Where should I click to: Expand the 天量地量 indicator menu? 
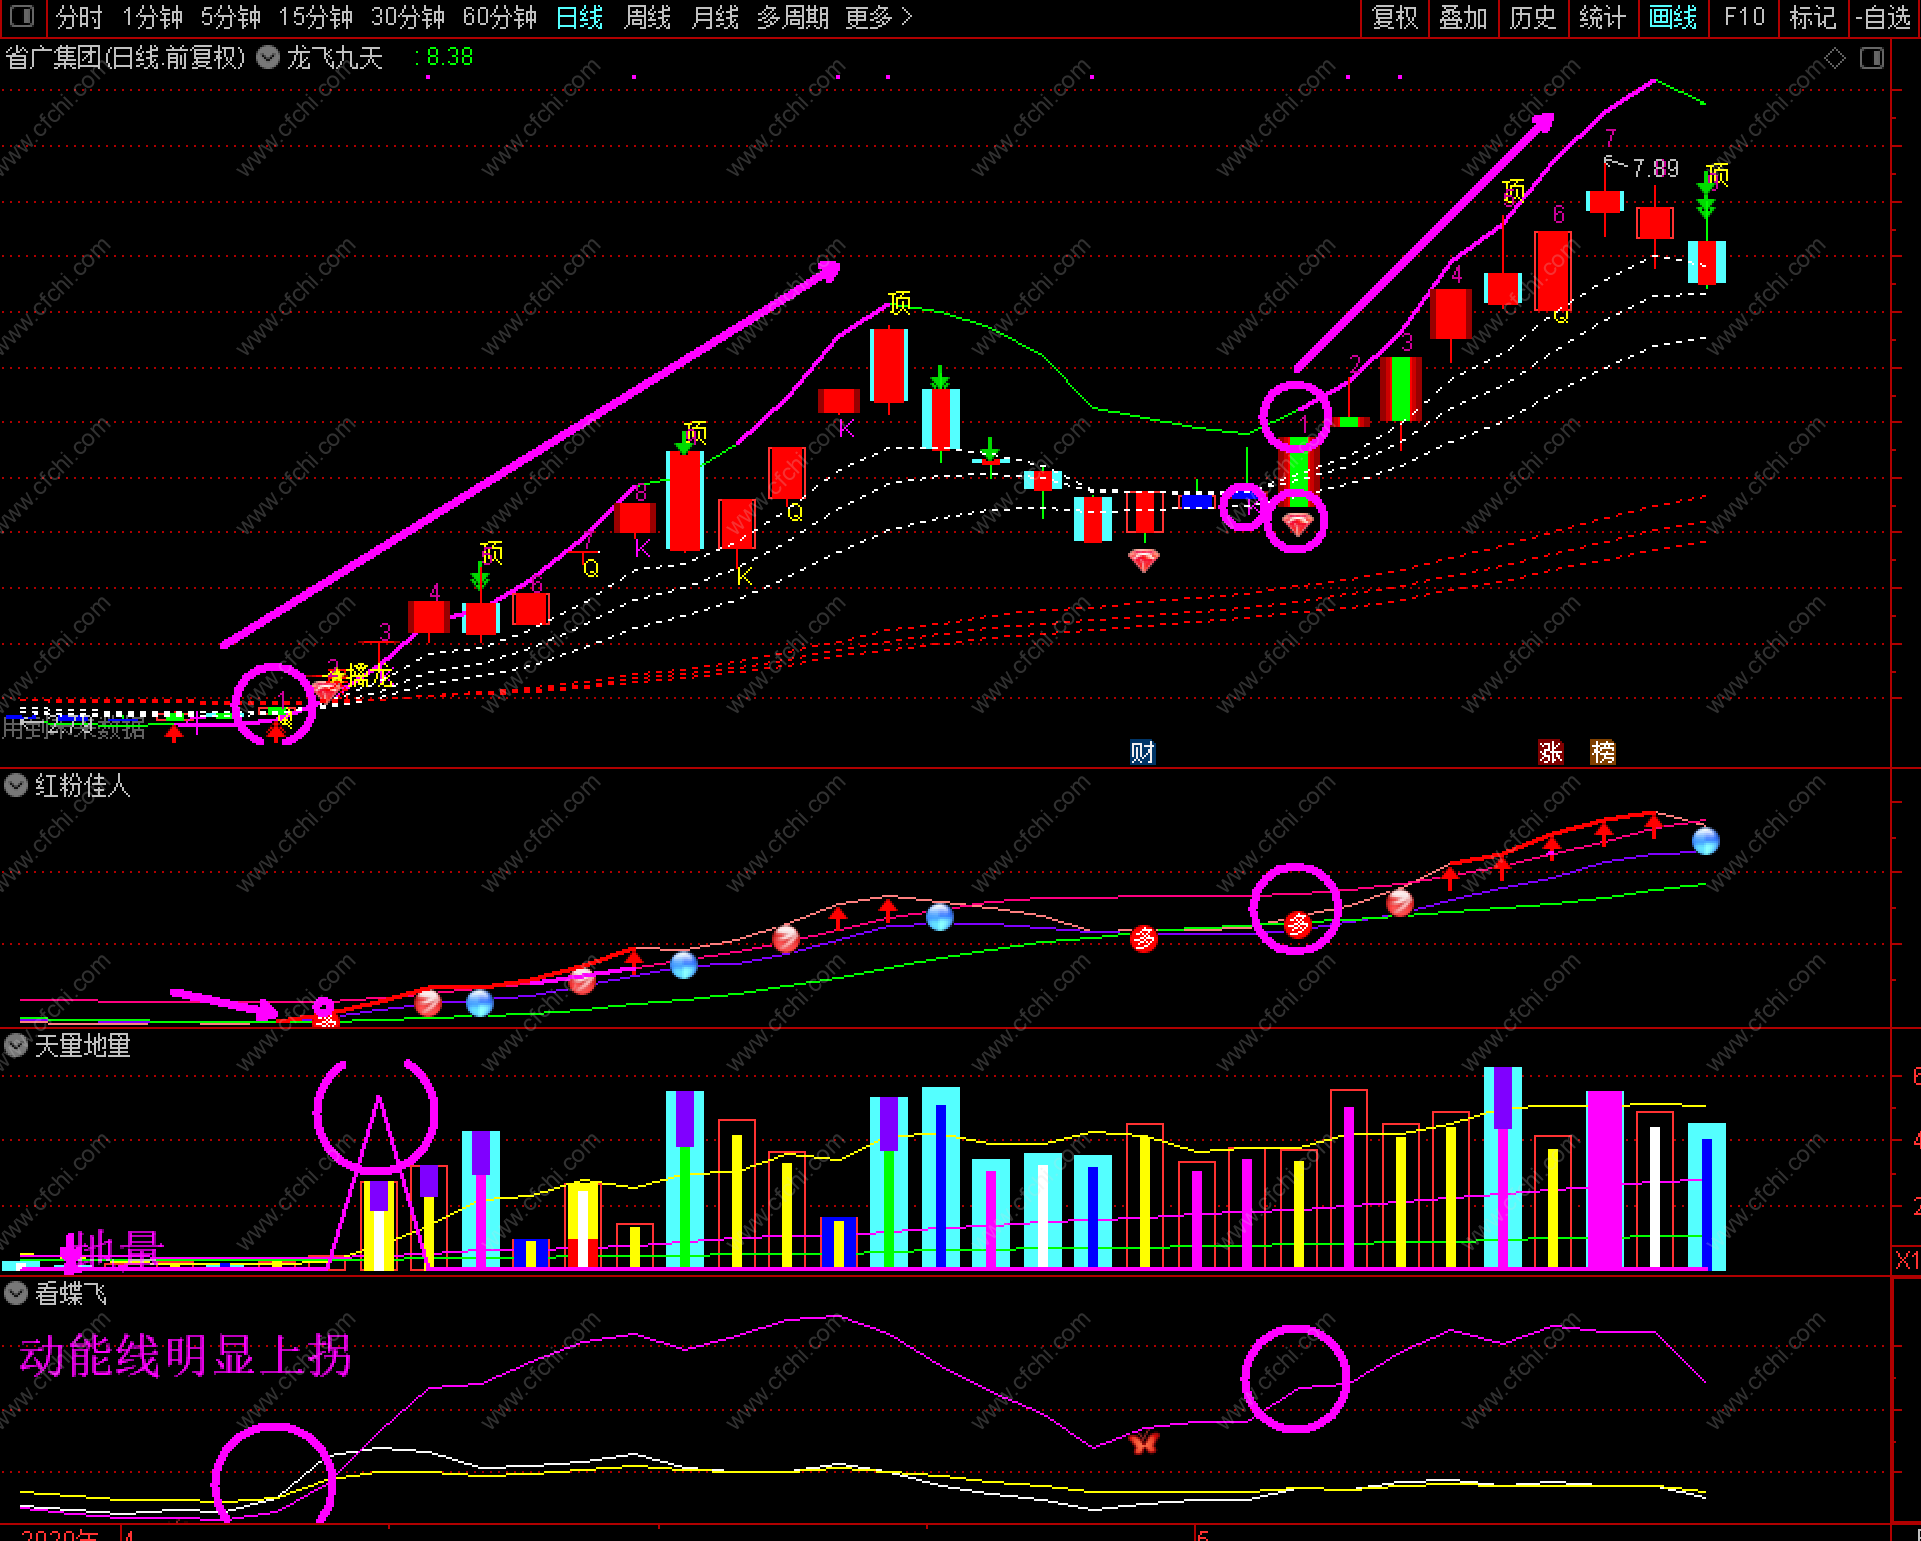(16, 1045)
